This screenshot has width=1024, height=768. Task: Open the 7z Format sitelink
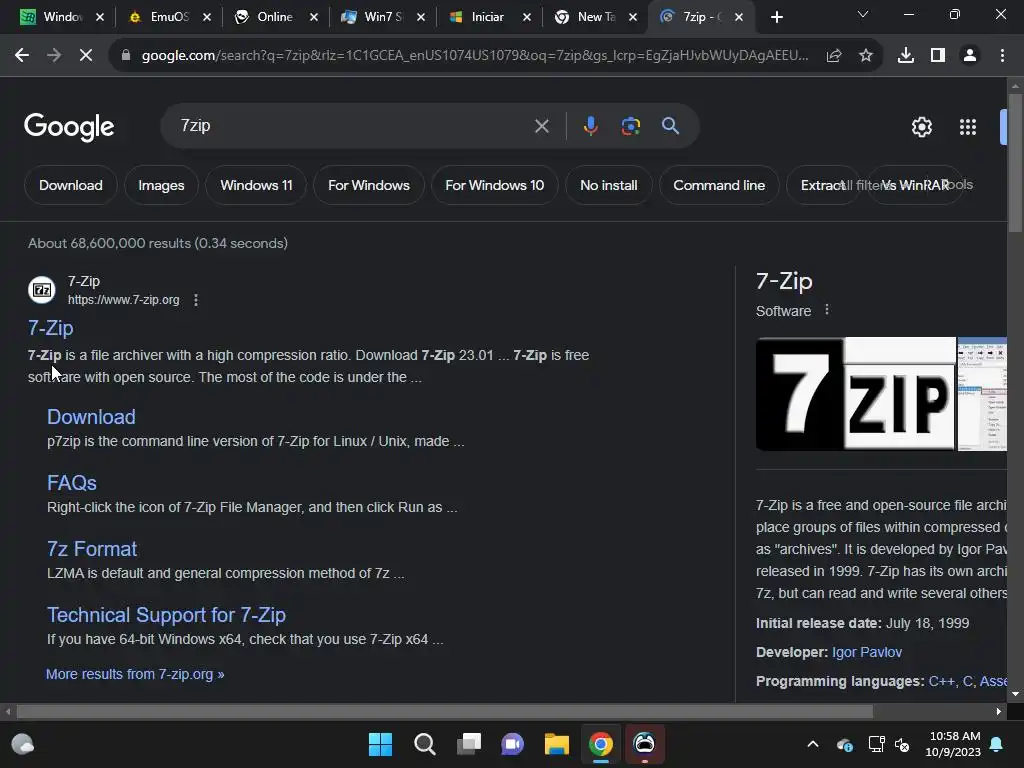[92, 549]
